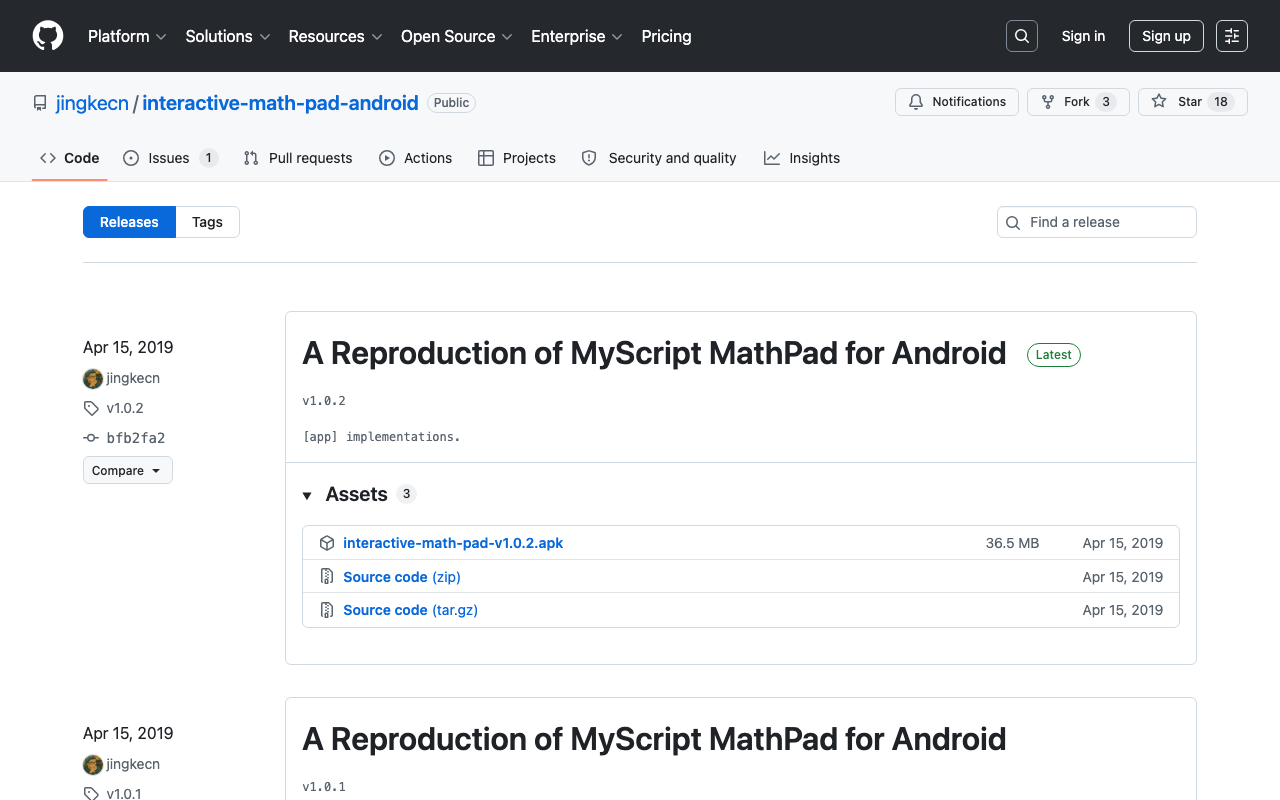Image resolution: width=1280 pixels, height=800 pixels.
Task: Click the repository icon beside jingkecn
Action: pos(40,103)
